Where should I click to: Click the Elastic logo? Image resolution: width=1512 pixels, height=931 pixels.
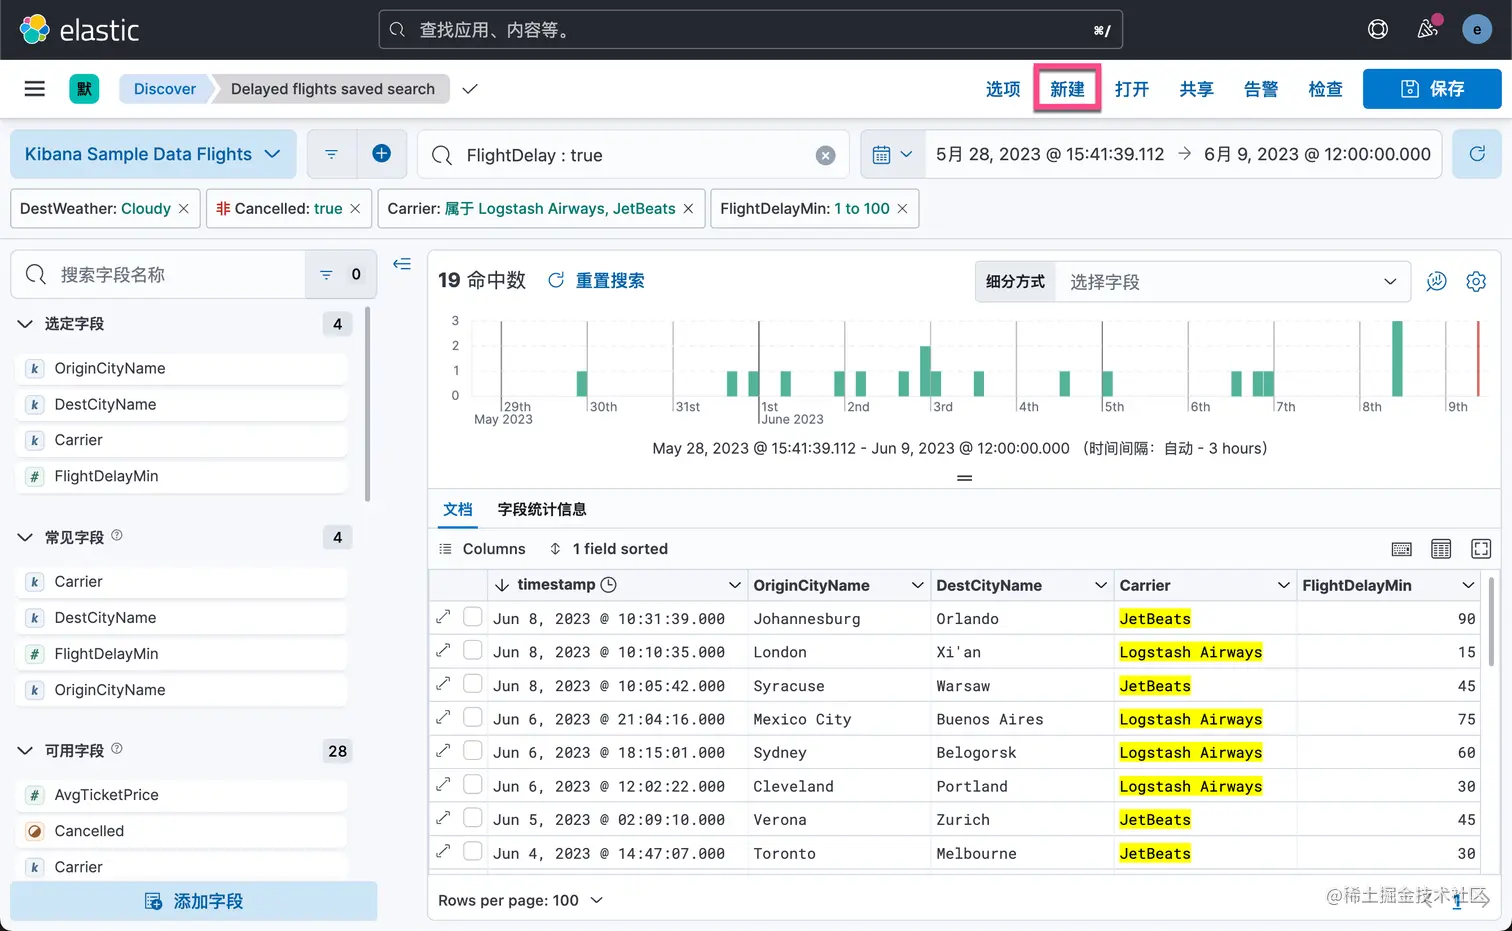[79, 30]
